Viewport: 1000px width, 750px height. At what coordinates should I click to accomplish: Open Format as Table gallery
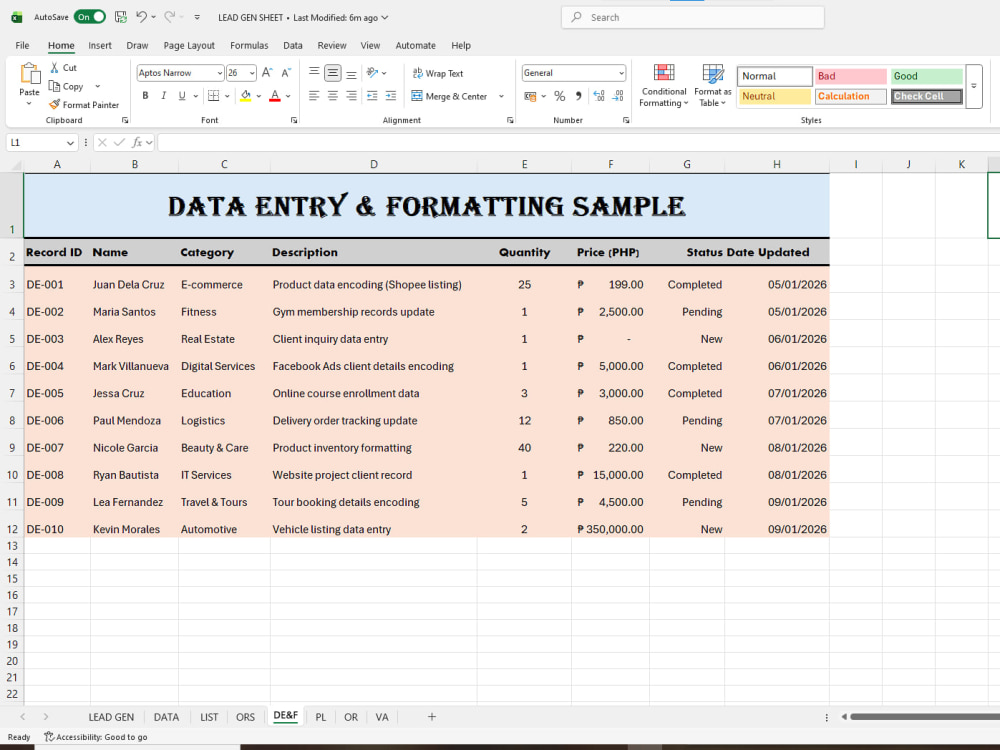coord(712,85)
